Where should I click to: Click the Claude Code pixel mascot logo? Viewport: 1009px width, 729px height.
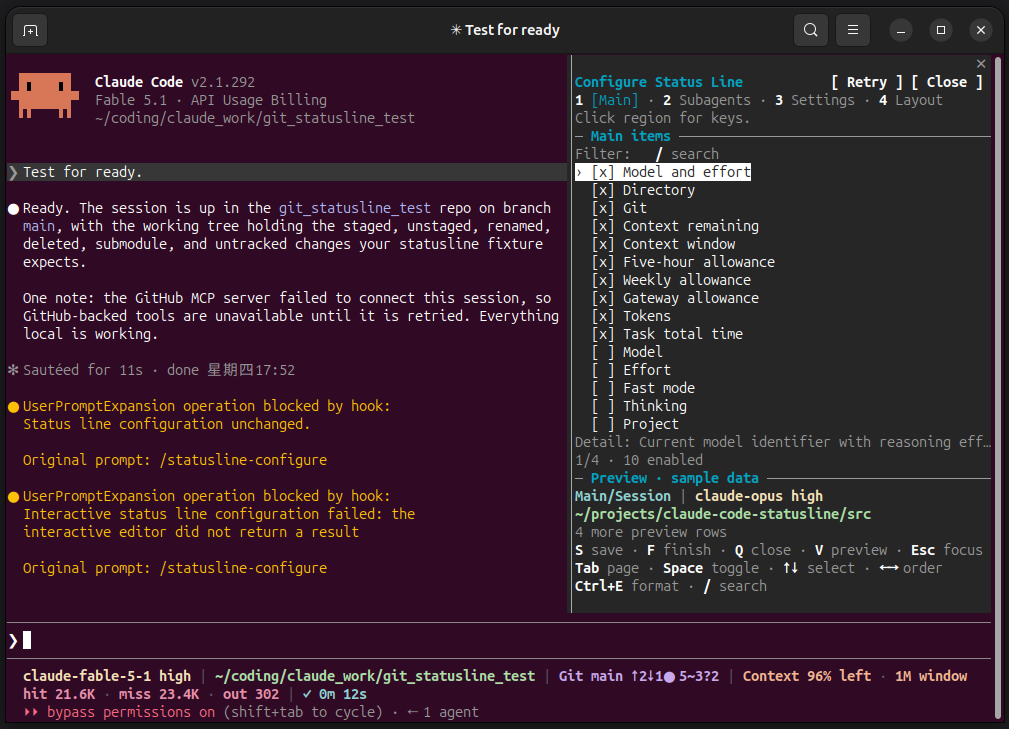click(x=44, y=95)
